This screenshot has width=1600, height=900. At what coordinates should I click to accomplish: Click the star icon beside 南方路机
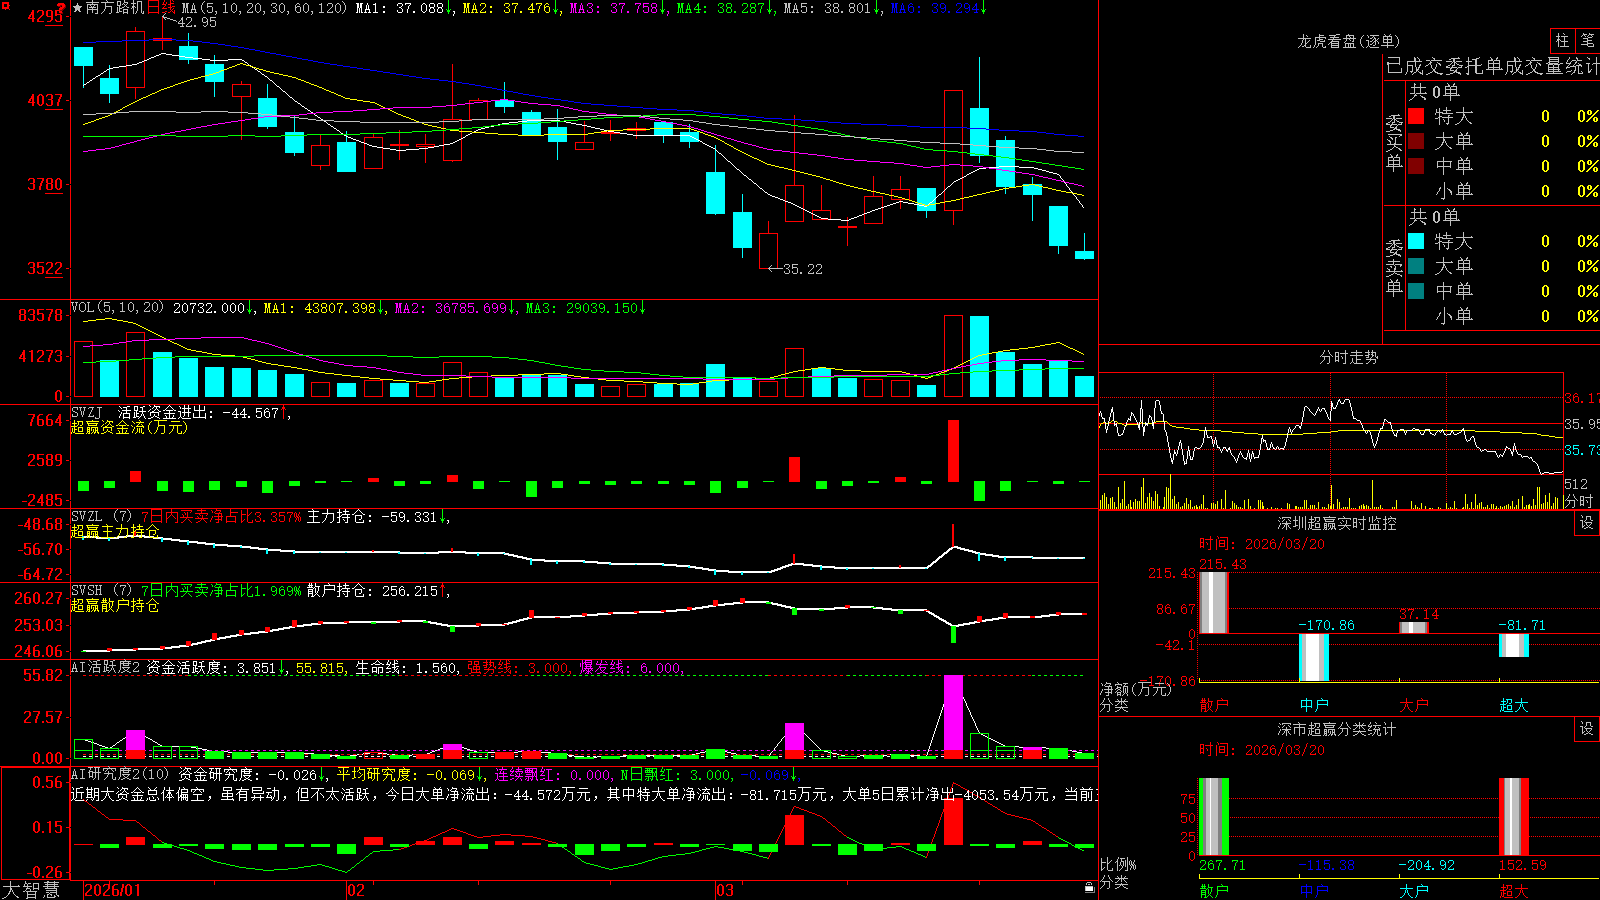(78, 8)
